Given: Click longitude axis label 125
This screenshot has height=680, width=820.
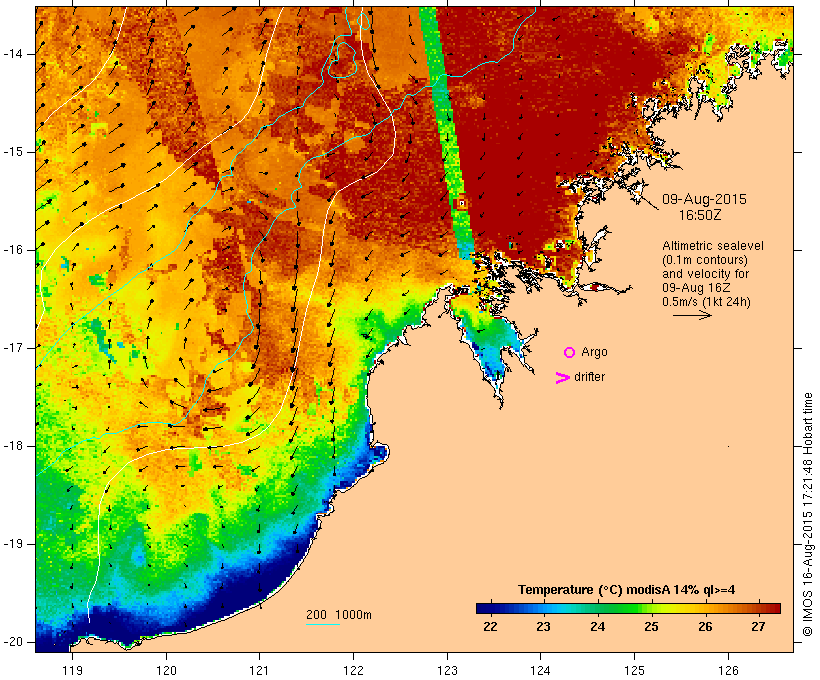Looking at the screenshot, I should [635, 671].
